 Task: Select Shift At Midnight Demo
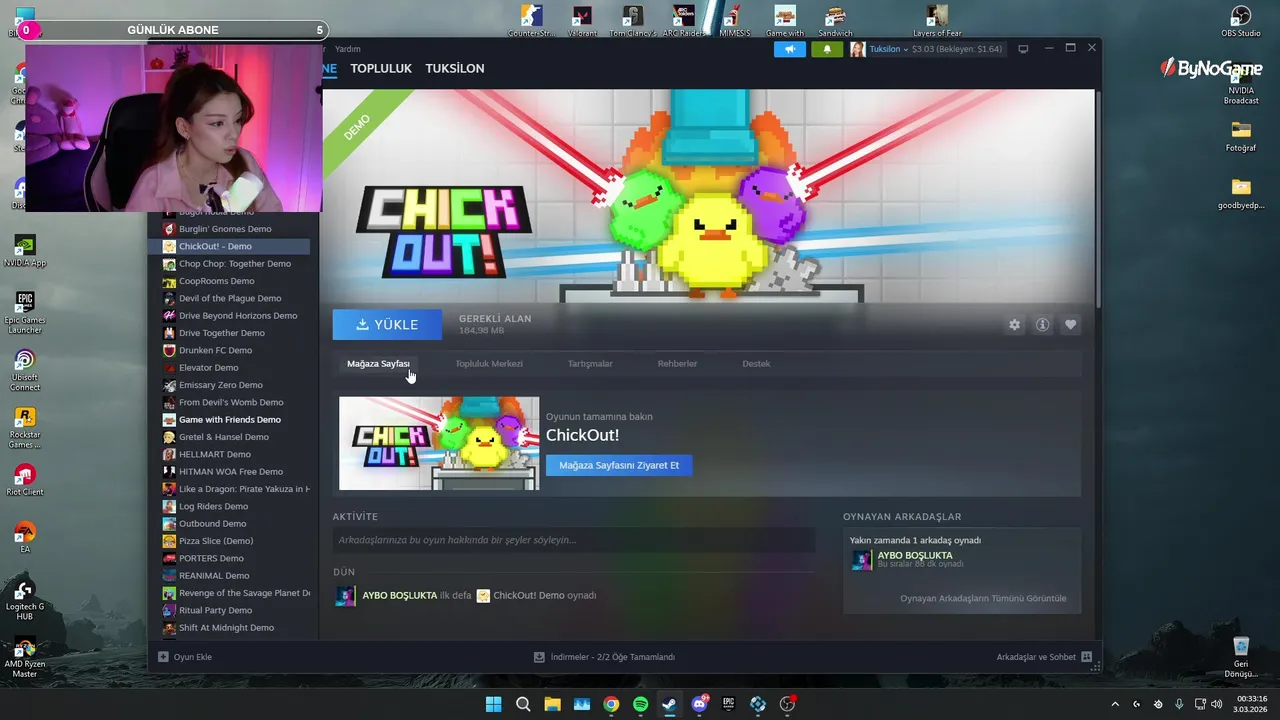click(x=226, y=628)
